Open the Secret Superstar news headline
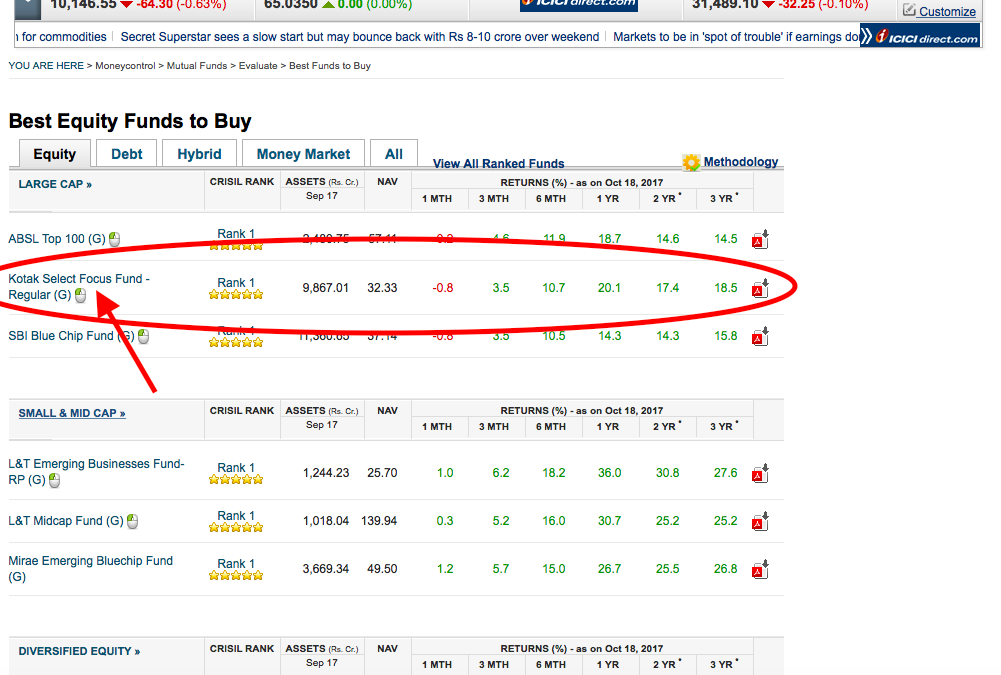 [x=359, y=37]
